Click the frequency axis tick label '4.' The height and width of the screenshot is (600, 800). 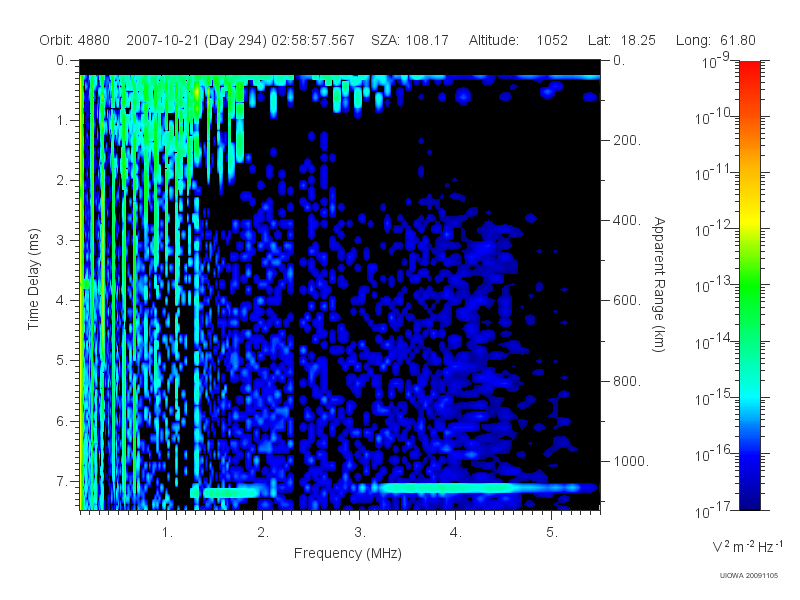coord(456,533)
